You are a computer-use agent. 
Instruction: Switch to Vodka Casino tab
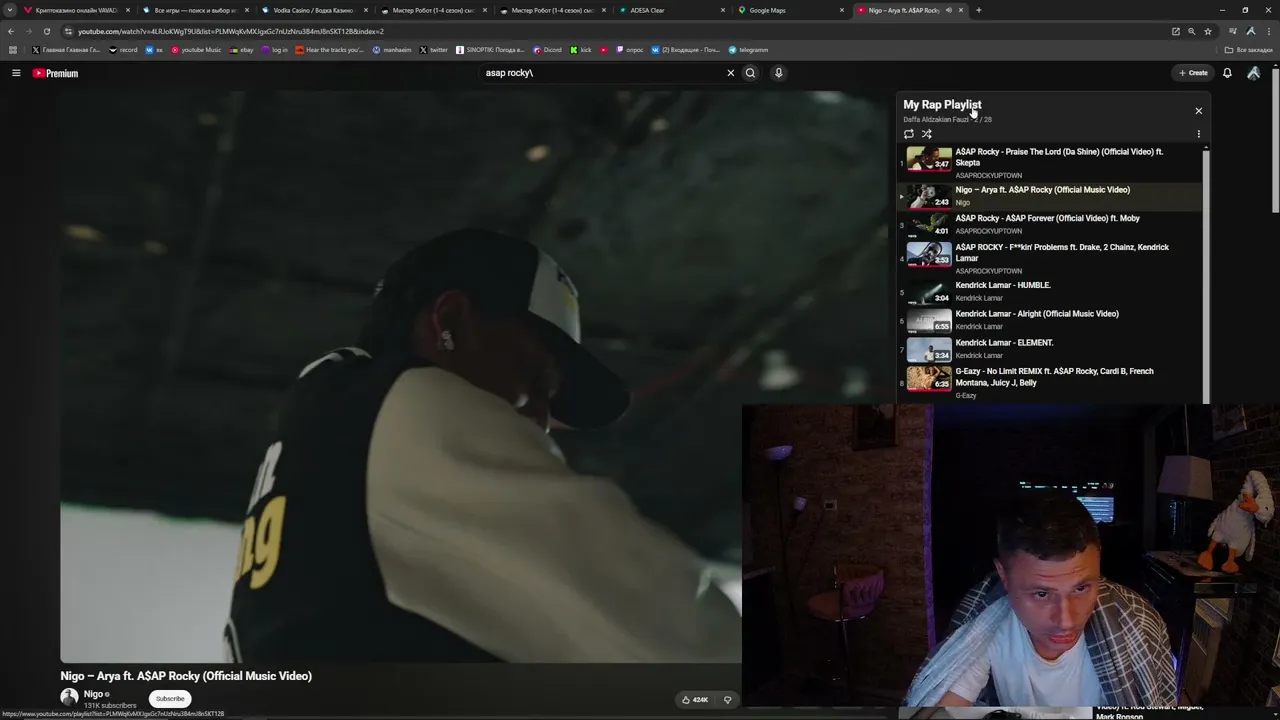[313, 10]
